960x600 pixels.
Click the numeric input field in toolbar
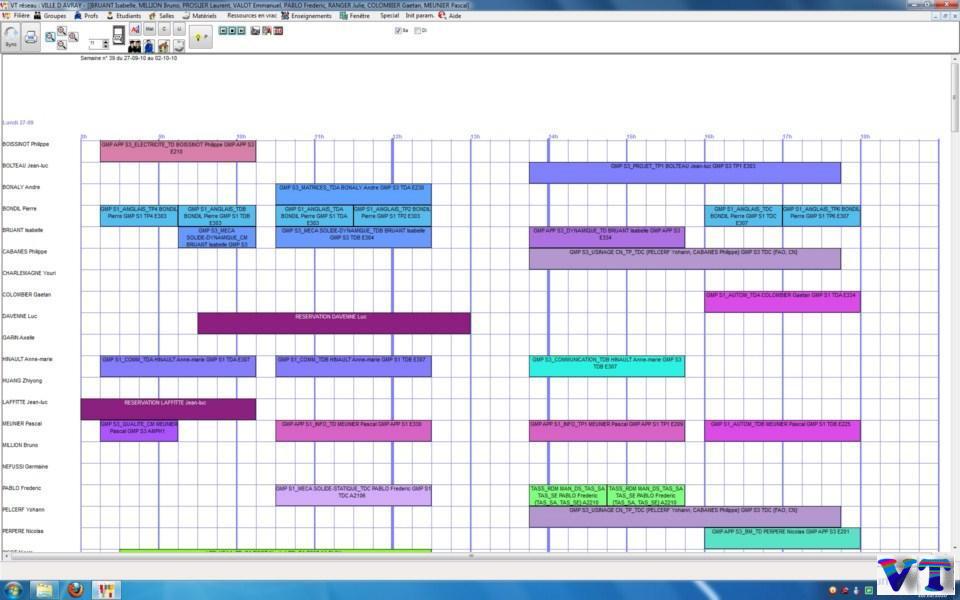94,44
